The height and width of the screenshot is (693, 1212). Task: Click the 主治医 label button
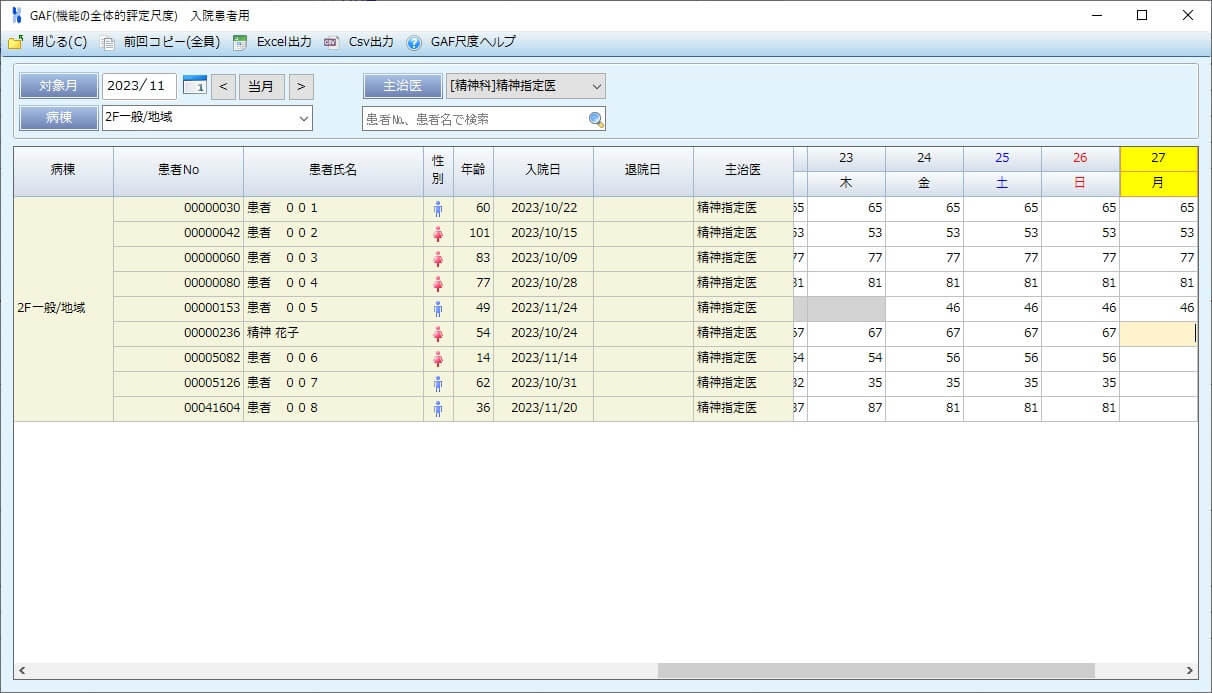[x=401, y=86]
